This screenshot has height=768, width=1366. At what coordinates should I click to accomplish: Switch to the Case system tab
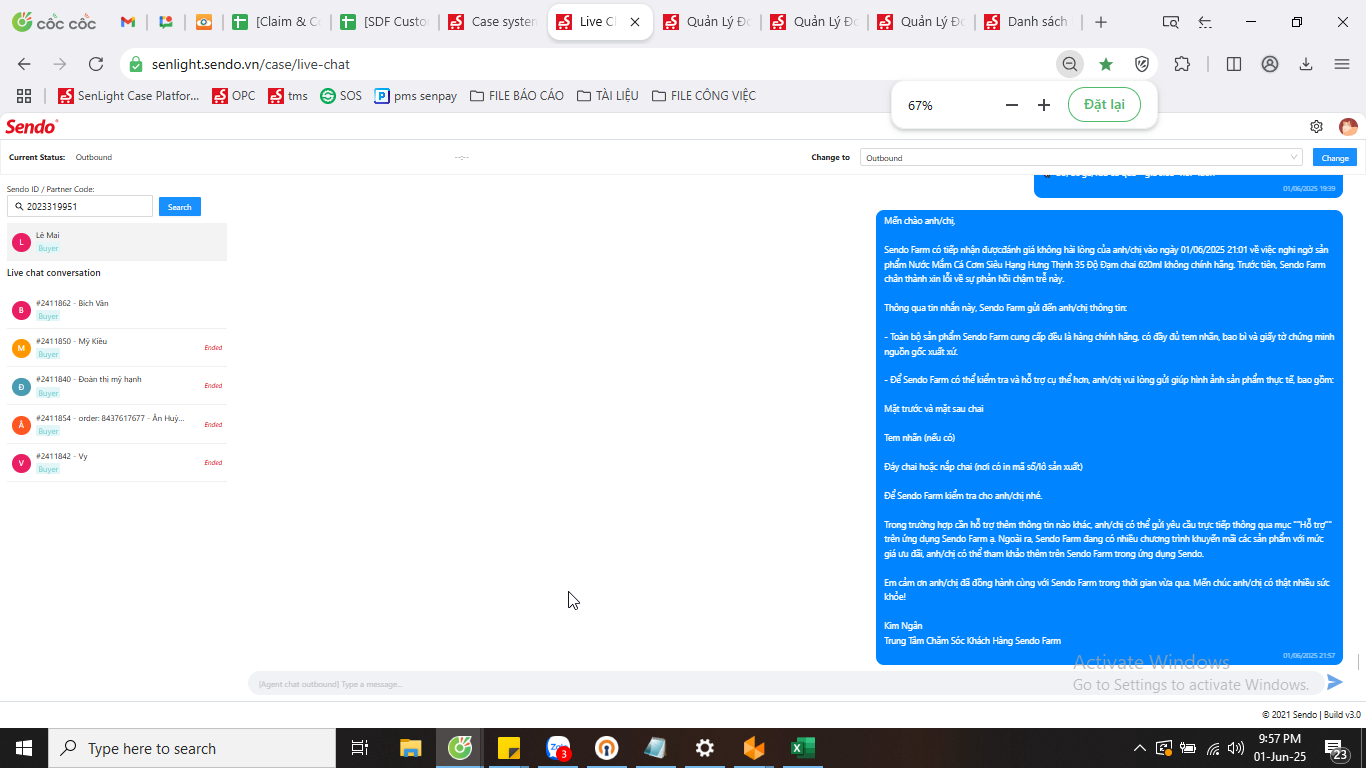tap(492, 22)
